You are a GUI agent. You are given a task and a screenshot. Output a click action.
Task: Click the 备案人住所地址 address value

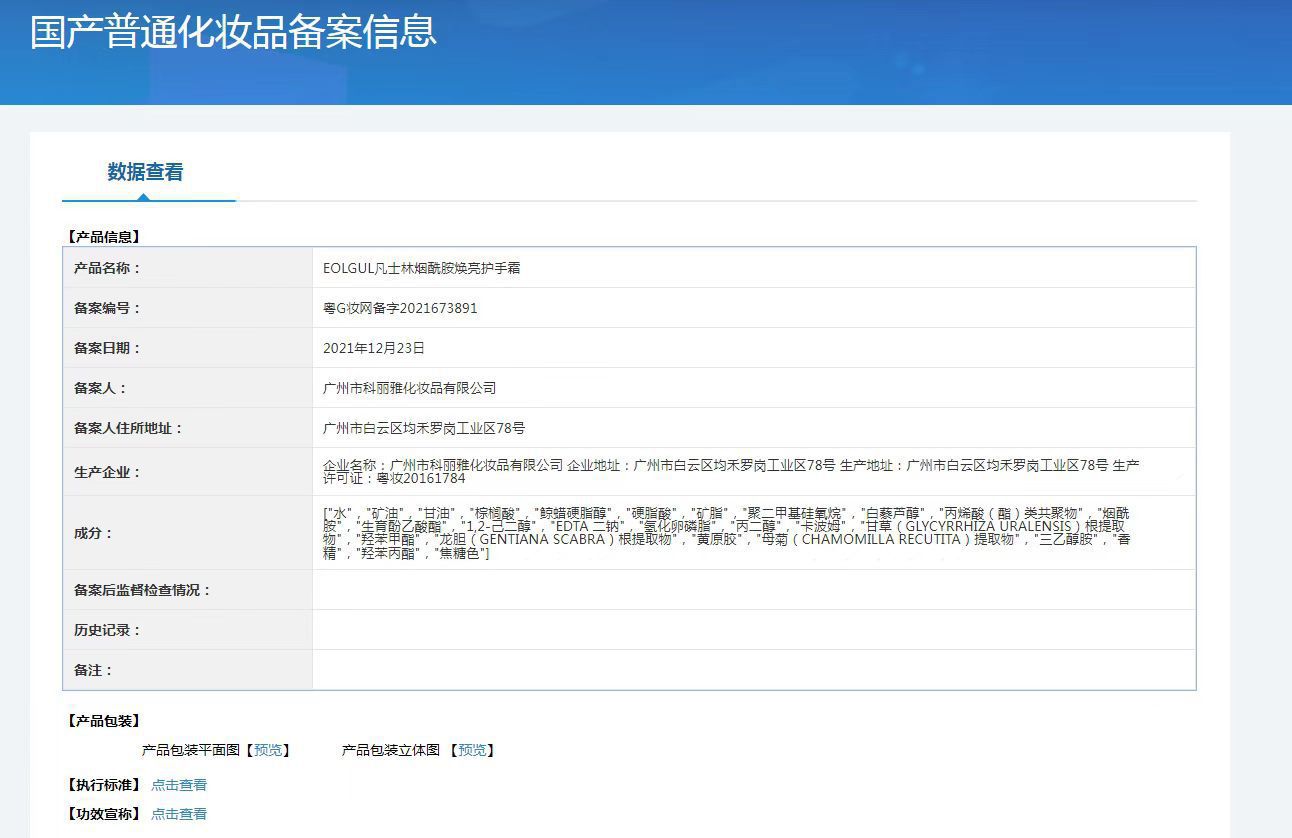424,428
